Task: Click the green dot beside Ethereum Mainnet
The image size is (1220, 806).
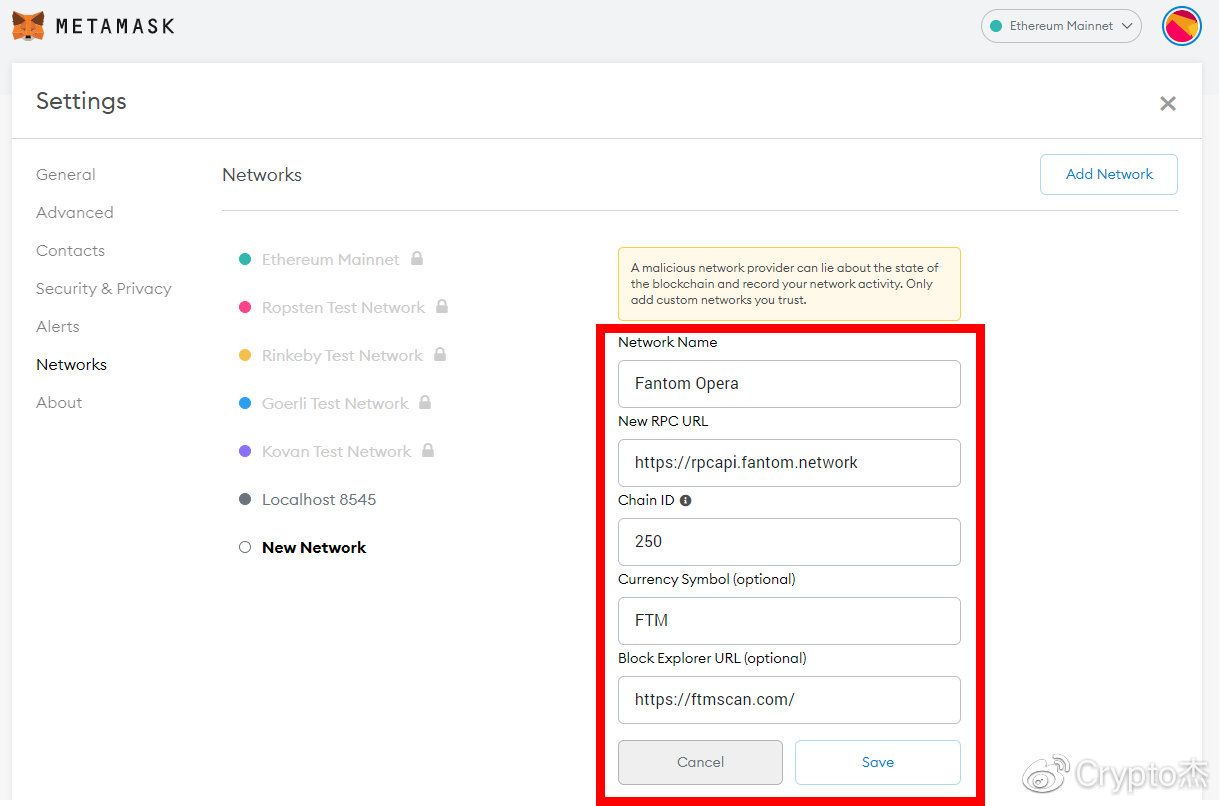Action: [245, 259]
